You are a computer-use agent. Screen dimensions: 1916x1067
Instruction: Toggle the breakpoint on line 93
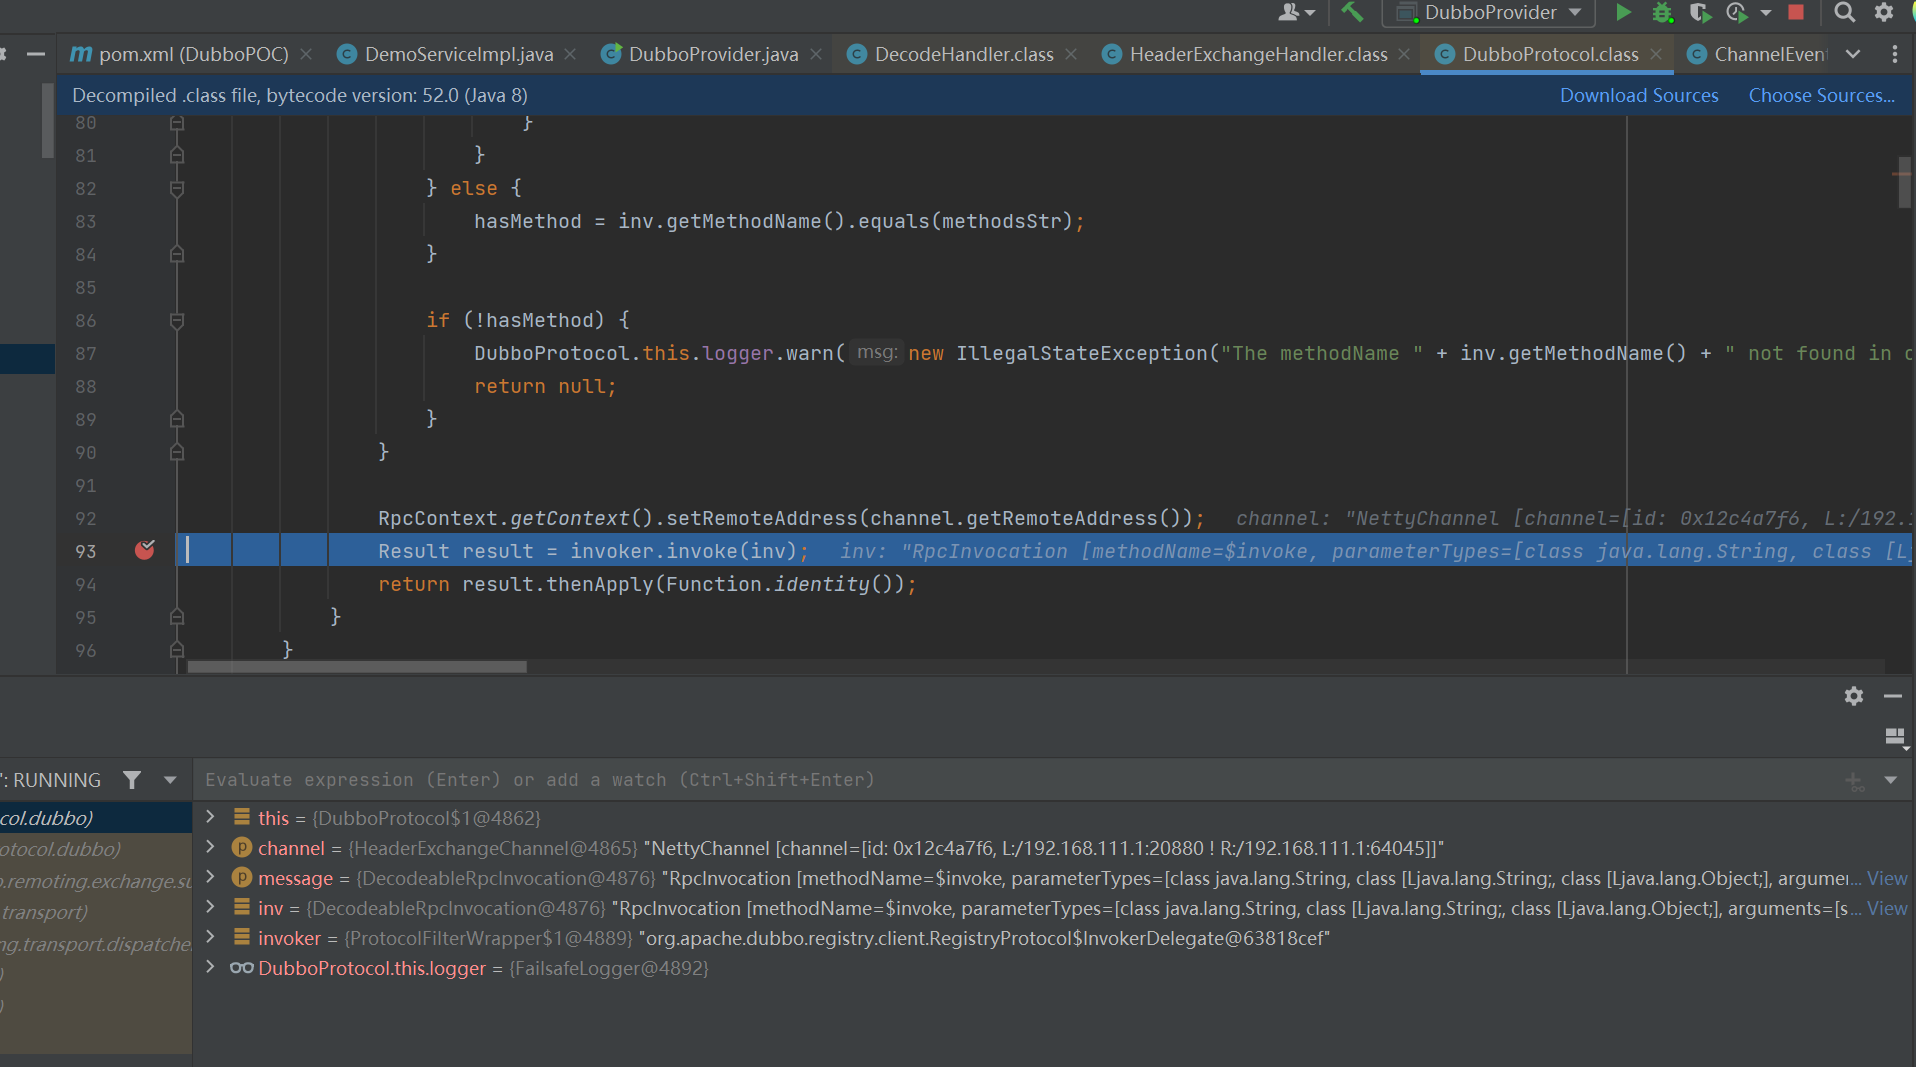click(145, 549)
